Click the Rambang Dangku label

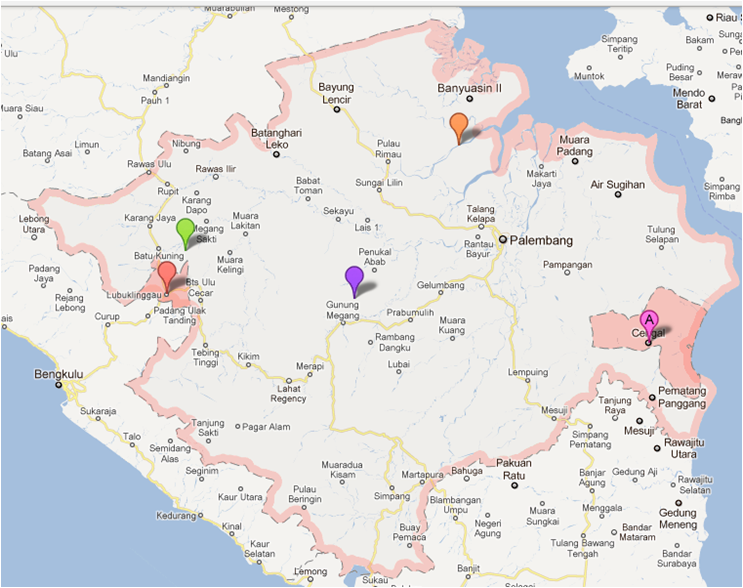pyautogui.click(x=395, y=342)
